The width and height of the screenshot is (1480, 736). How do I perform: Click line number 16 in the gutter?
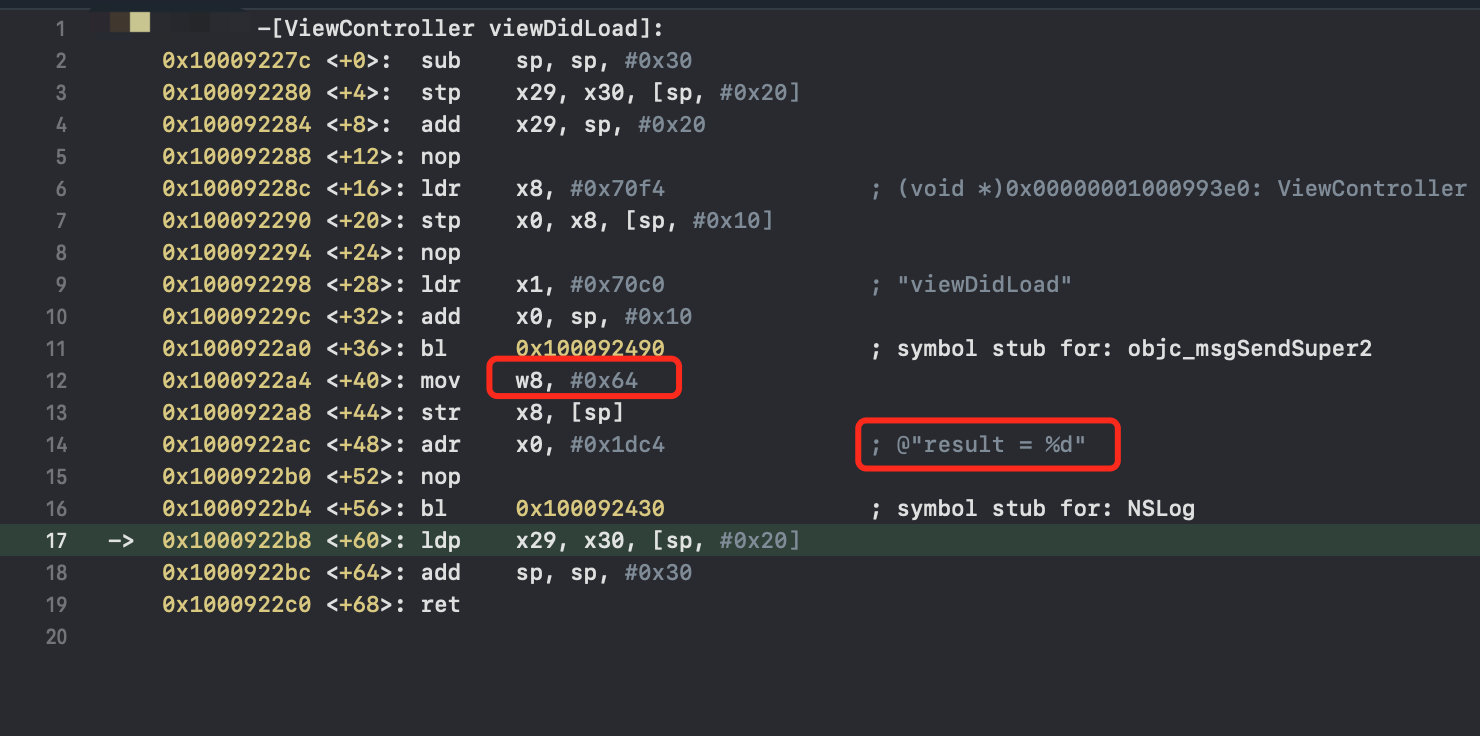56,509
